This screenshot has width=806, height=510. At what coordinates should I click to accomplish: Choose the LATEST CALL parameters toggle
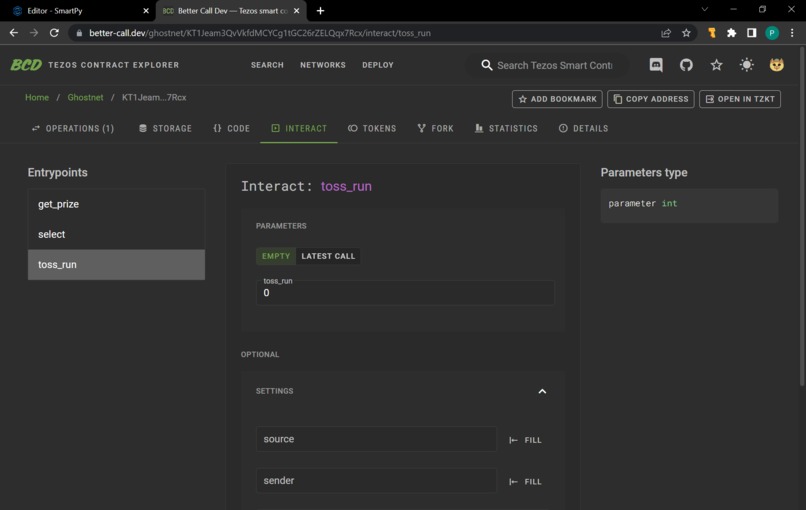tap(328, 256)
